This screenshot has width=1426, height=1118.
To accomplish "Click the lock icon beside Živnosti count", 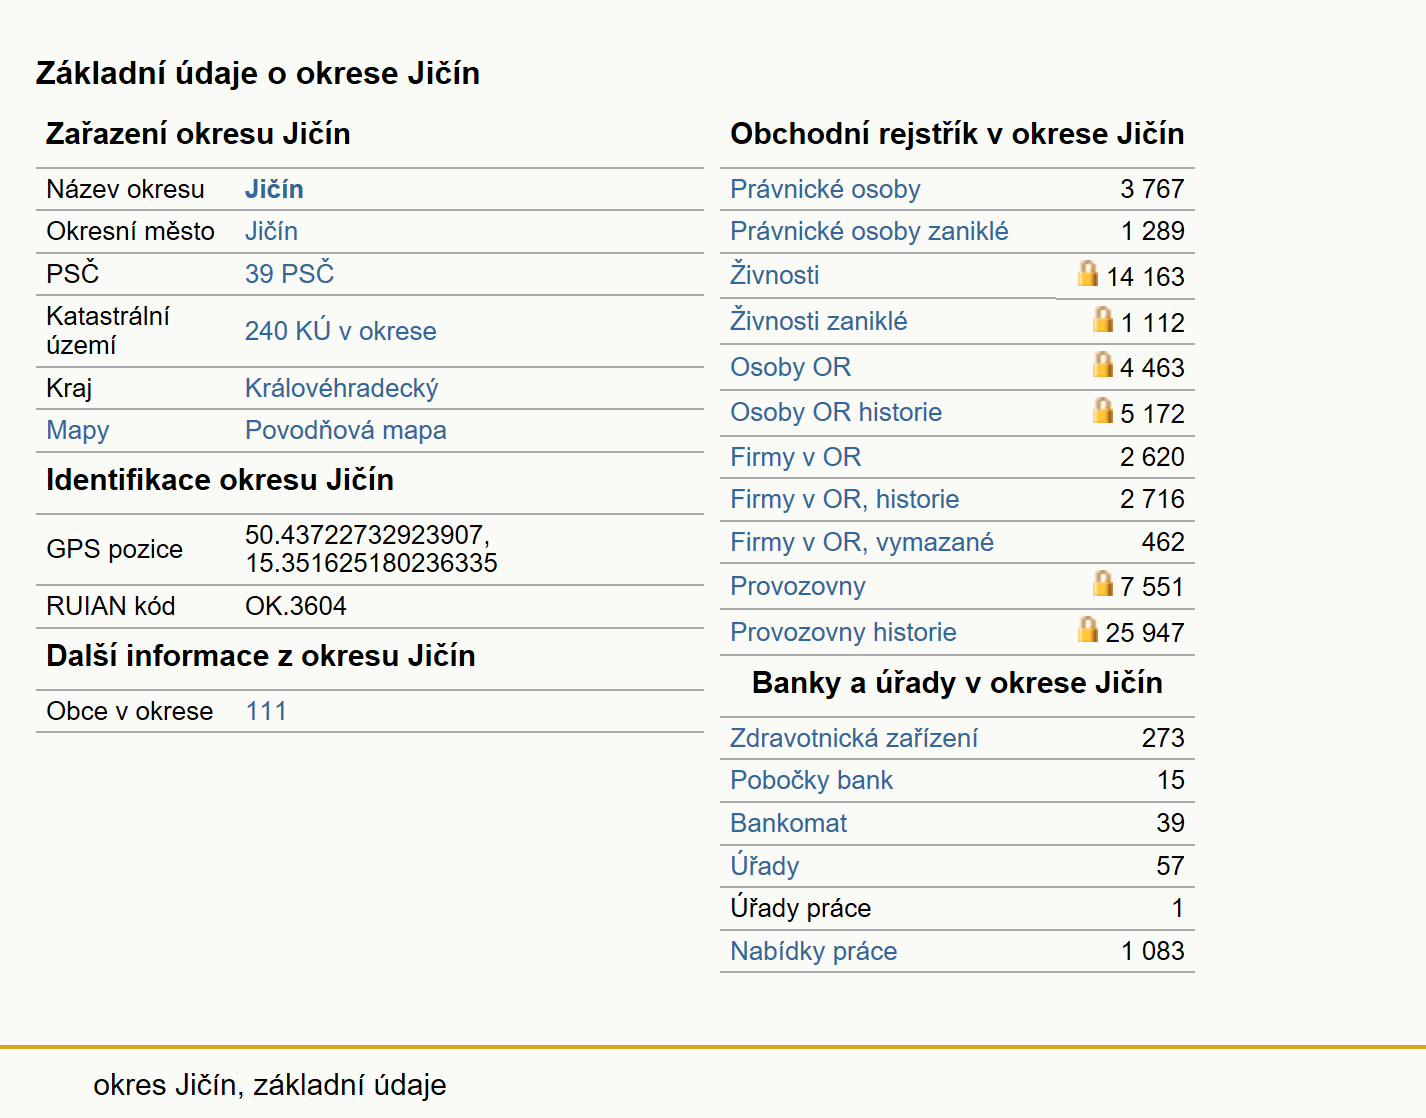I will pos(1088,273).
